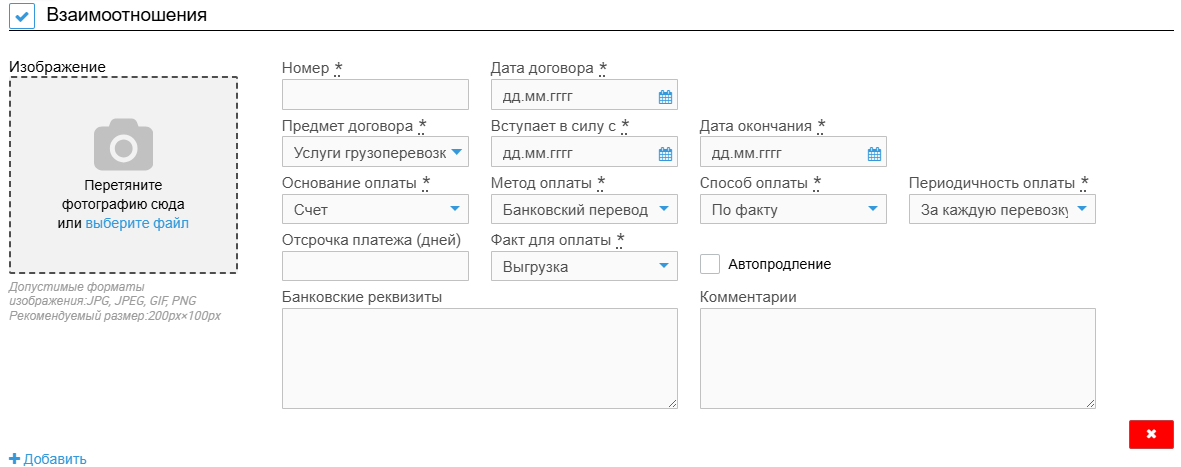The width and height of the screenshot is (1181, 467).
Task: Toggle the Взаимоотношения section checkbox
Action: coord(22,15)
